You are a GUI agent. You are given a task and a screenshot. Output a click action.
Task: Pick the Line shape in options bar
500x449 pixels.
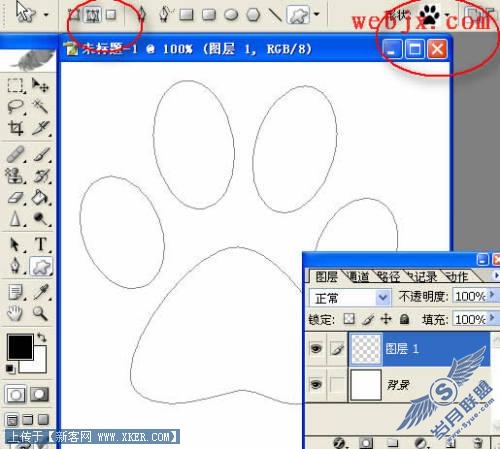[x=275, y=15]
